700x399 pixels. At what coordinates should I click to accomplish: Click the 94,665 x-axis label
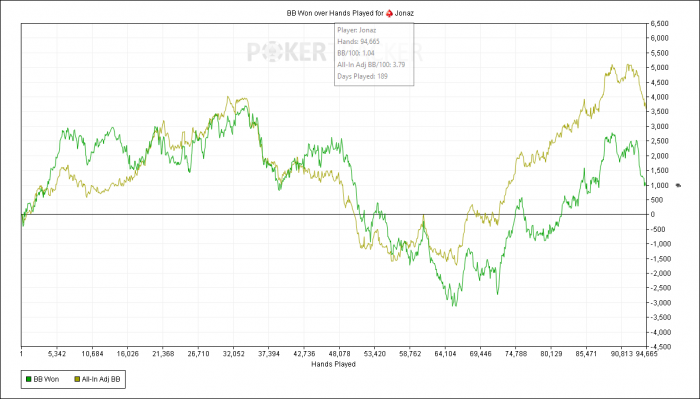[646, 354]
